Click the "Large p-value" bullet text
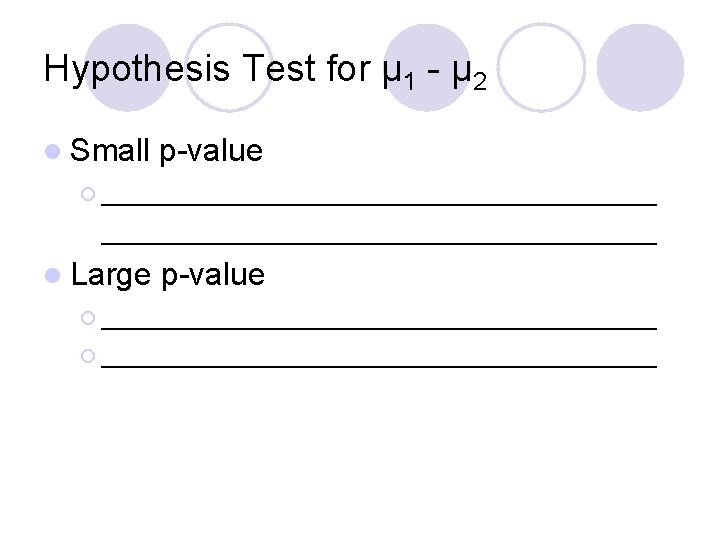Viewport: 720px width, 540px height. click(x=168, y=274)
